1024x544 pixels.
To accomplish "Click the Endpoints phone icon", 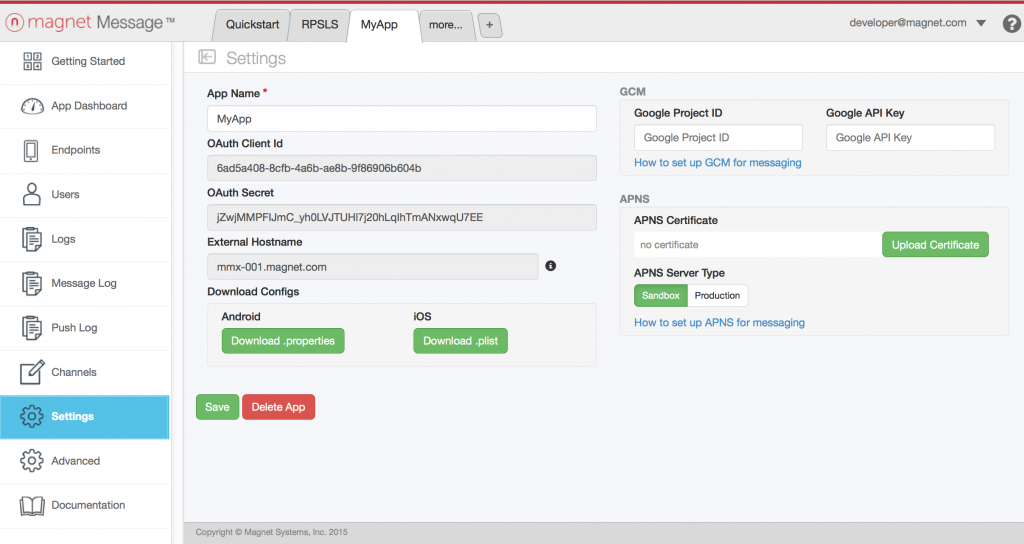I will [x=31, y=150].
